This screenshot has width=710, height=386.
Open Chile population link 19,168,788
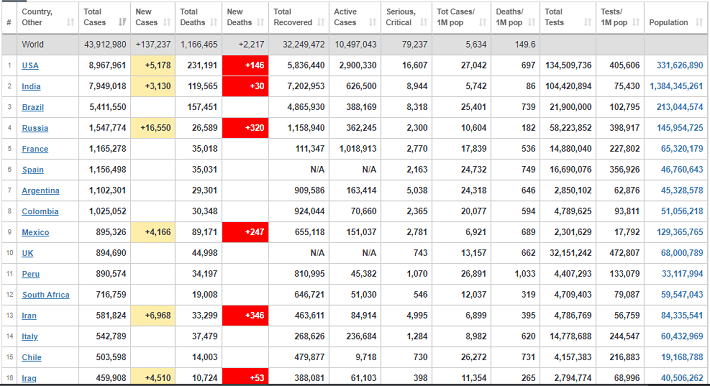coord(682,357)
